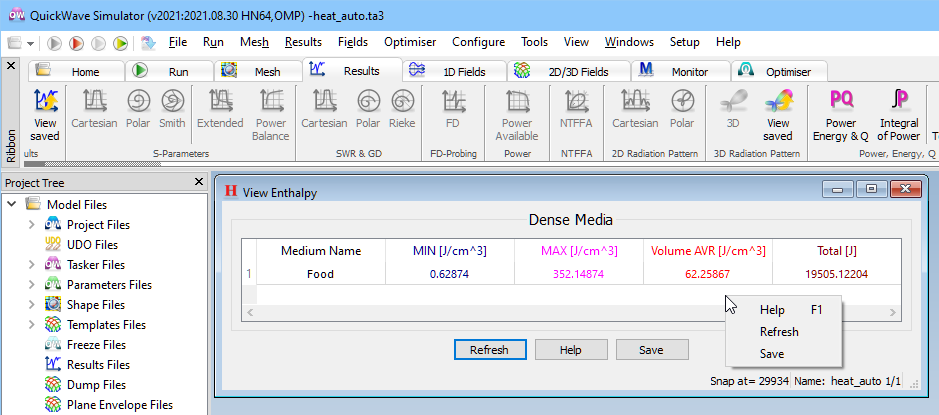Switch to the Home ribbon tab
939x415 pixels.
click(77, 71)
